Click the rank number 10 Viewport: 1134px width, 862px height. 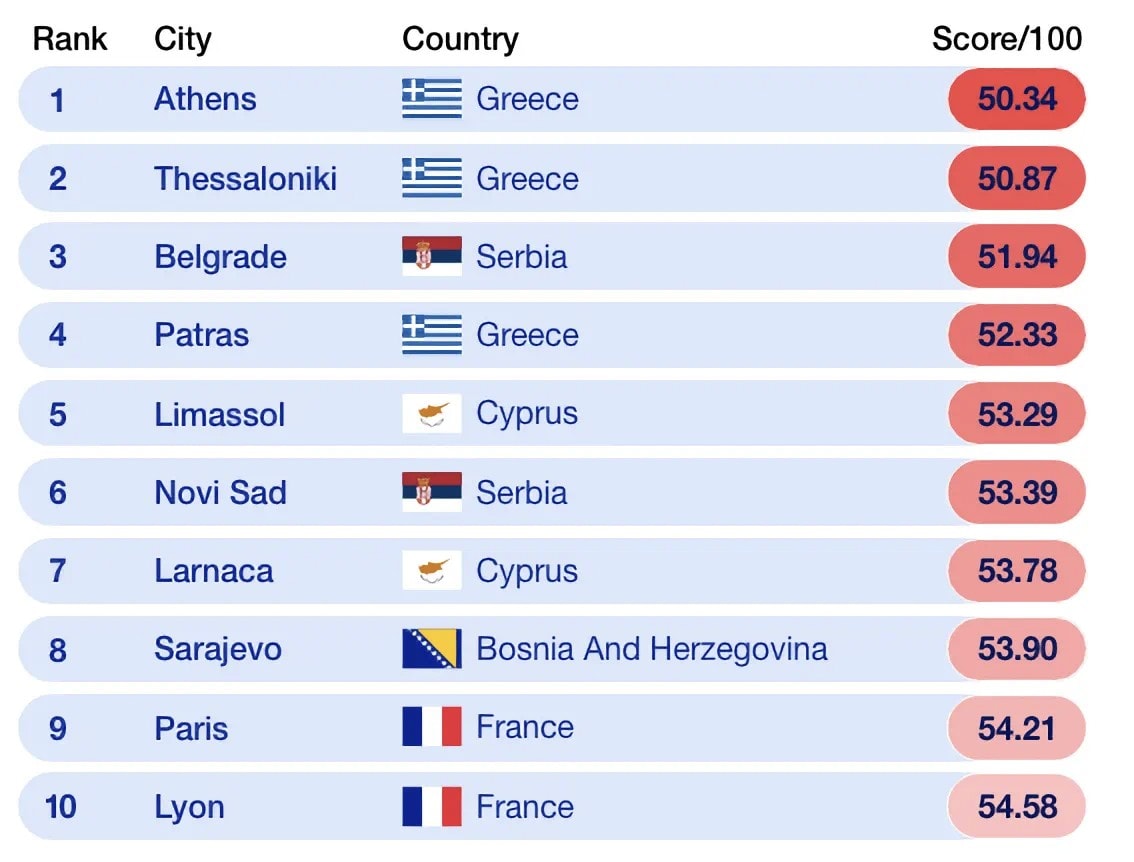(x=60, y=806)
